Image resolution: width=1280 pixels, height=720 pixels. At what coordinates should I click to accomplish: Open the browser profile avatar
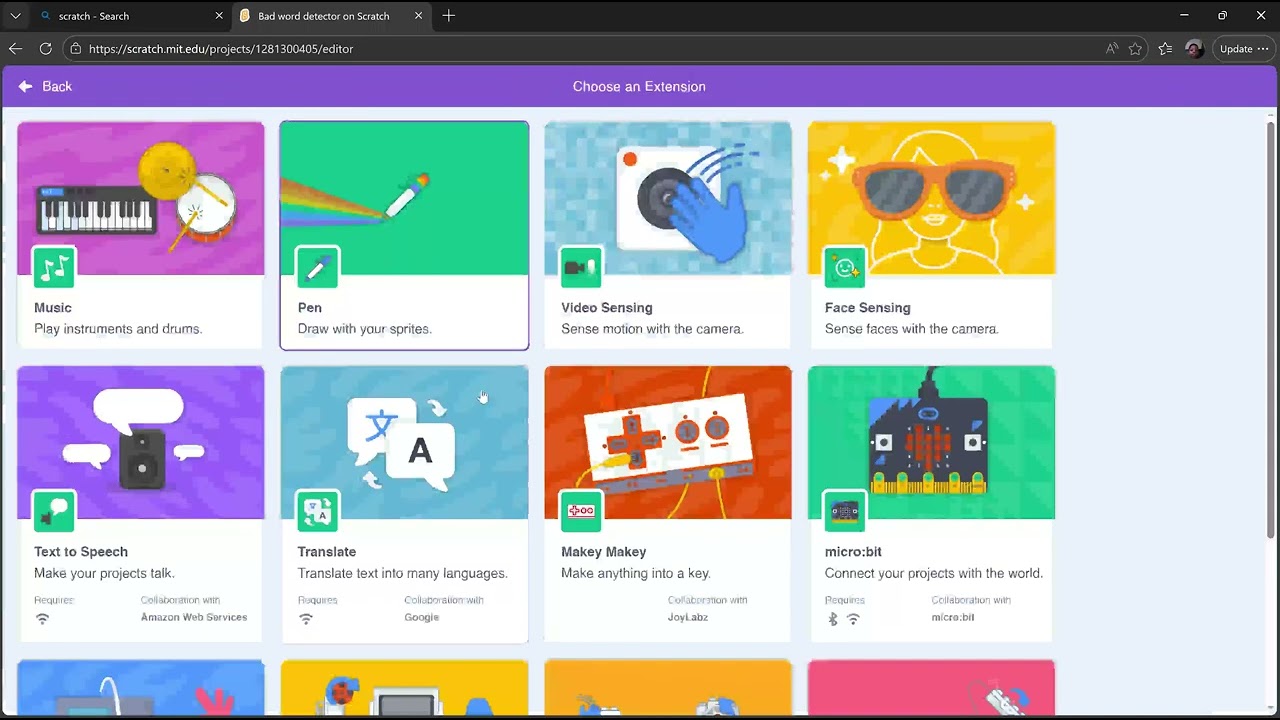click(1194, 48)
